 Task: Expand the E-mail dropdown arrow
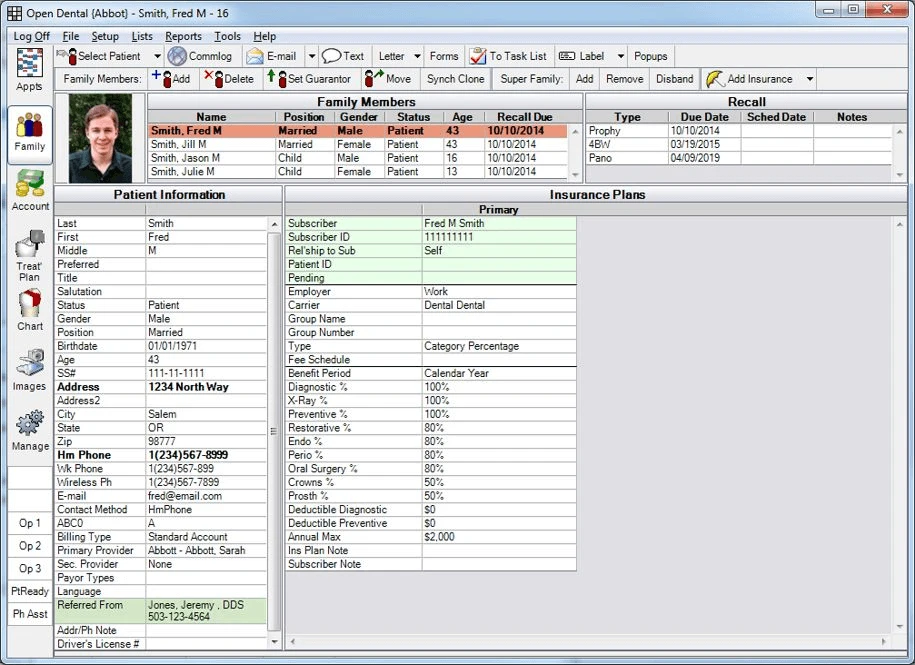tap(311, 56)
